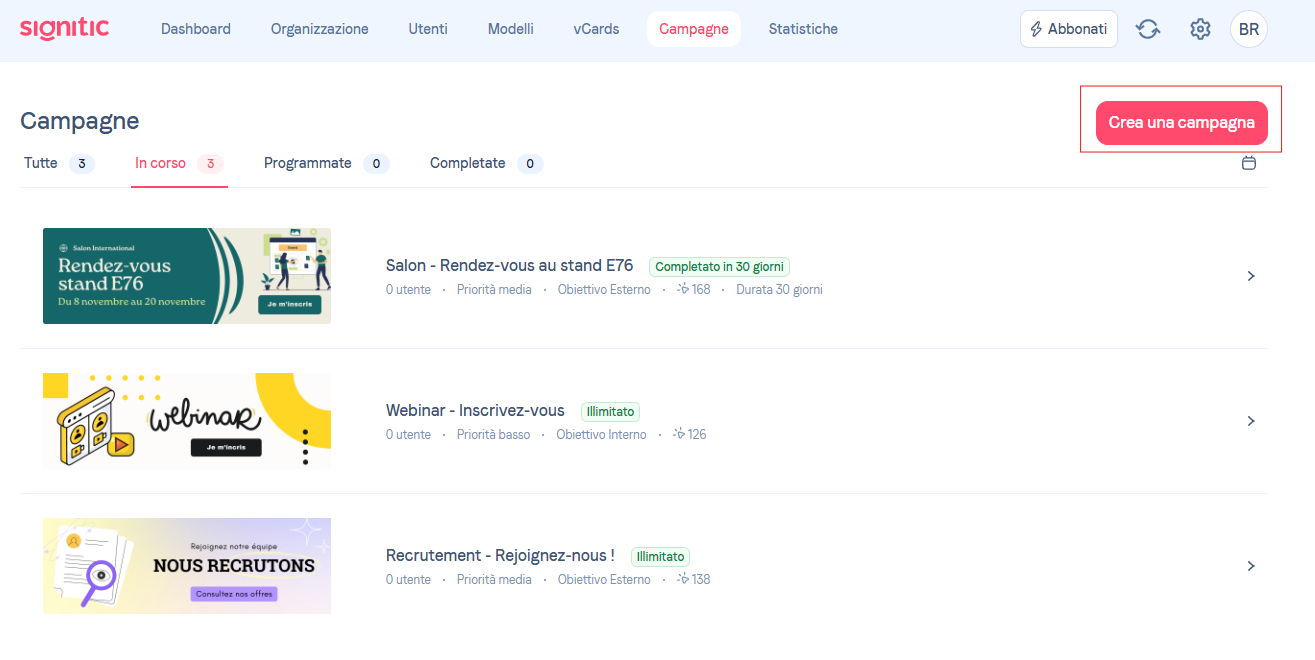
Task: Click the Illimitato badge on Recrutement row
Action: (660, 556)
